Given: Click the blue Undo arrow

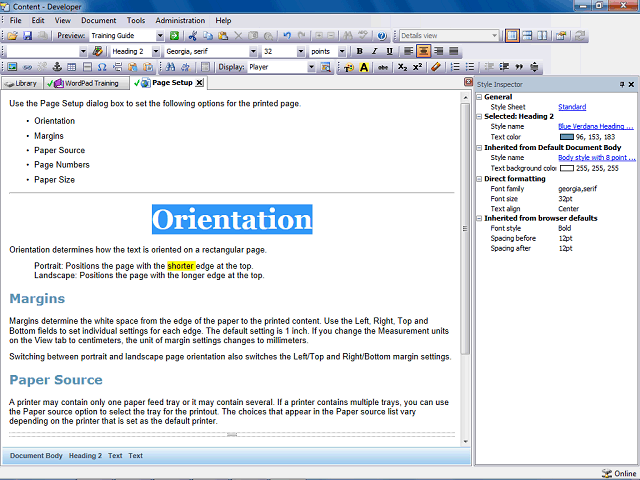Looking at the screenshot, I should point(287,36).
